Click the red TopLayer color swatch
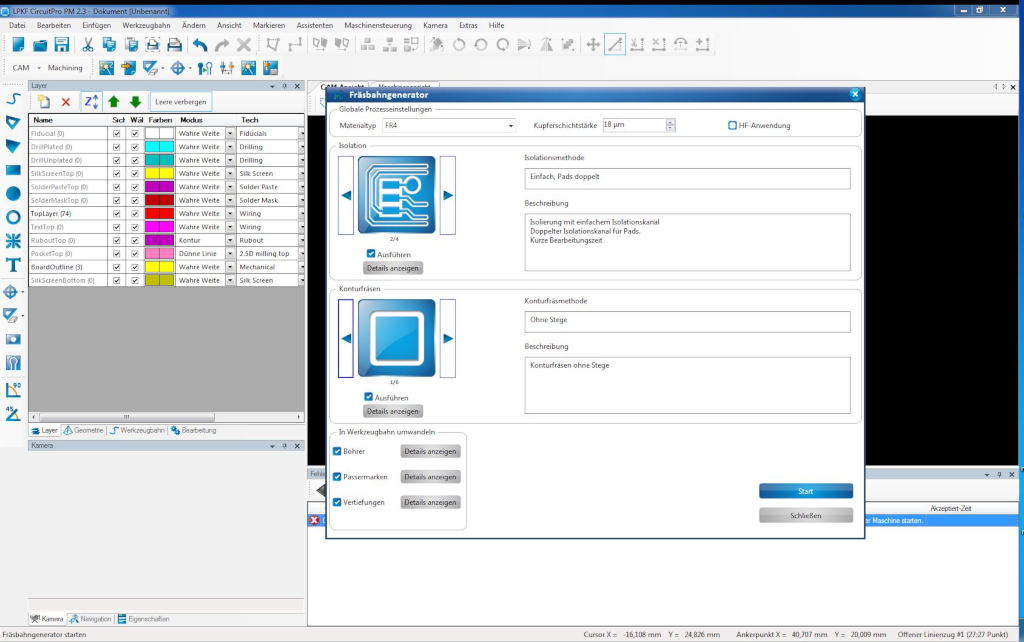Viewport: 1024px width, 642px height. click(x=159, y=213)
